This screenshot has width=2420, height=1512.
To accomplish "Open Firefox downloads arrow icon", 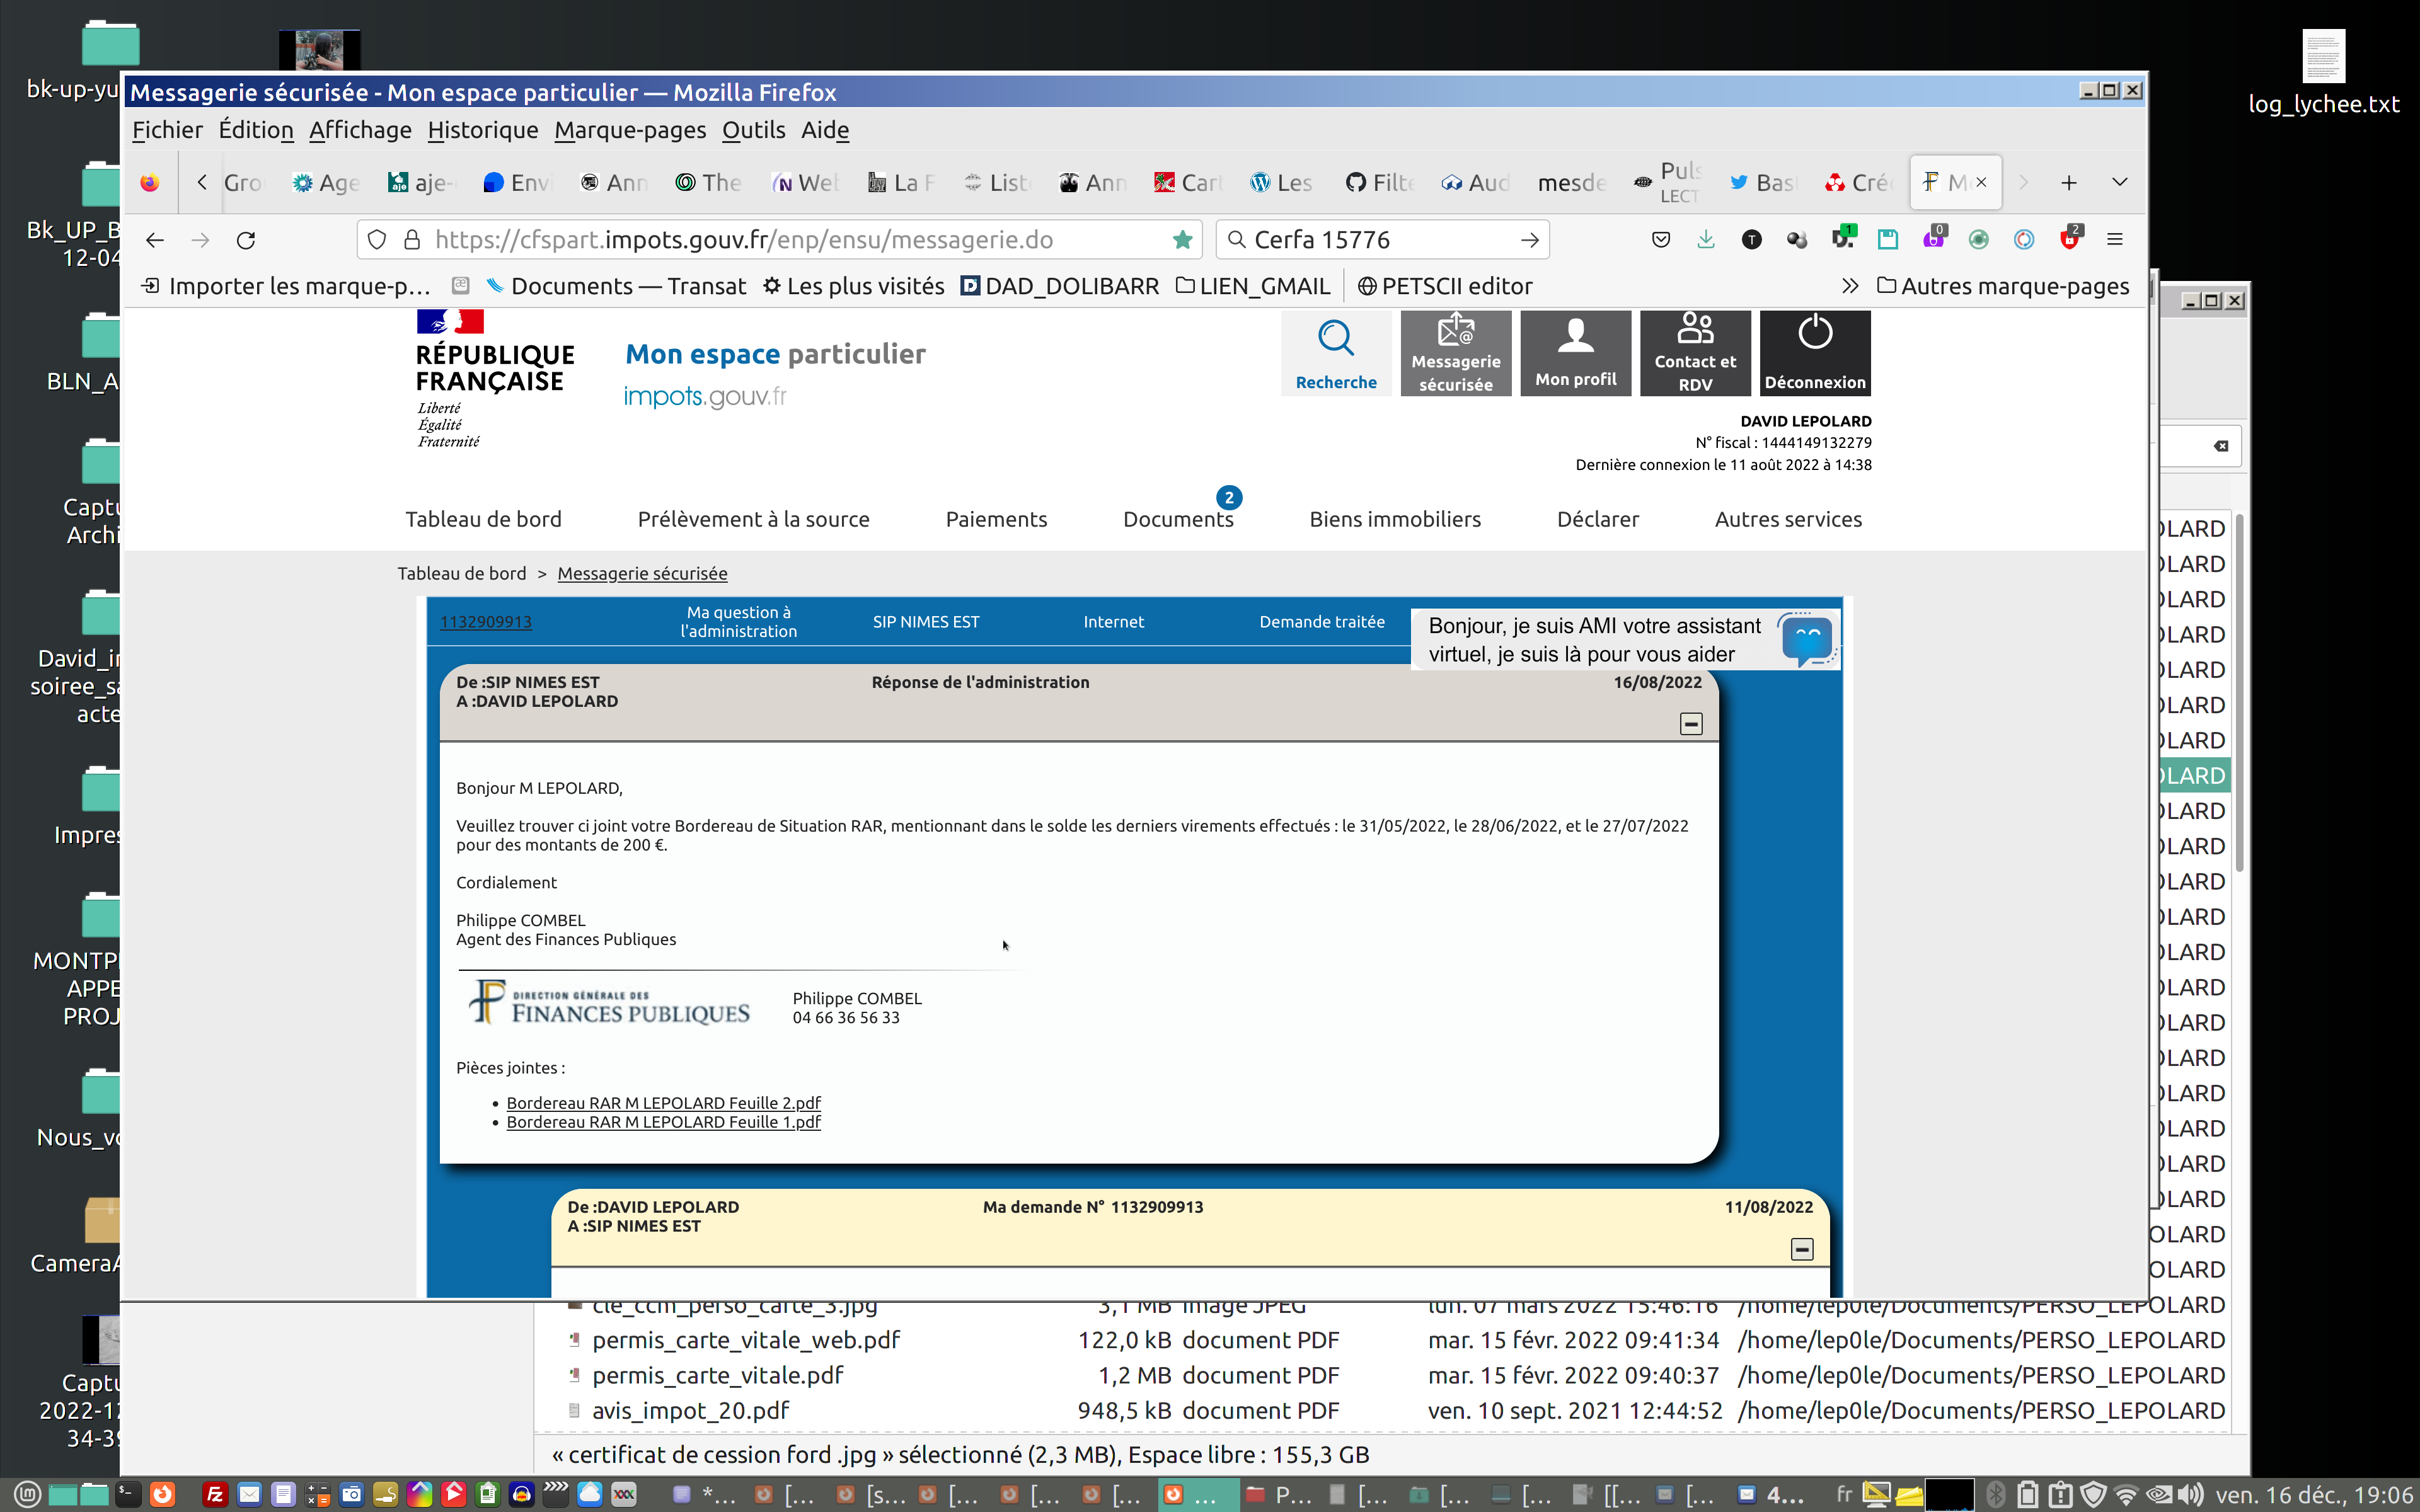I will click(1705, 240).
